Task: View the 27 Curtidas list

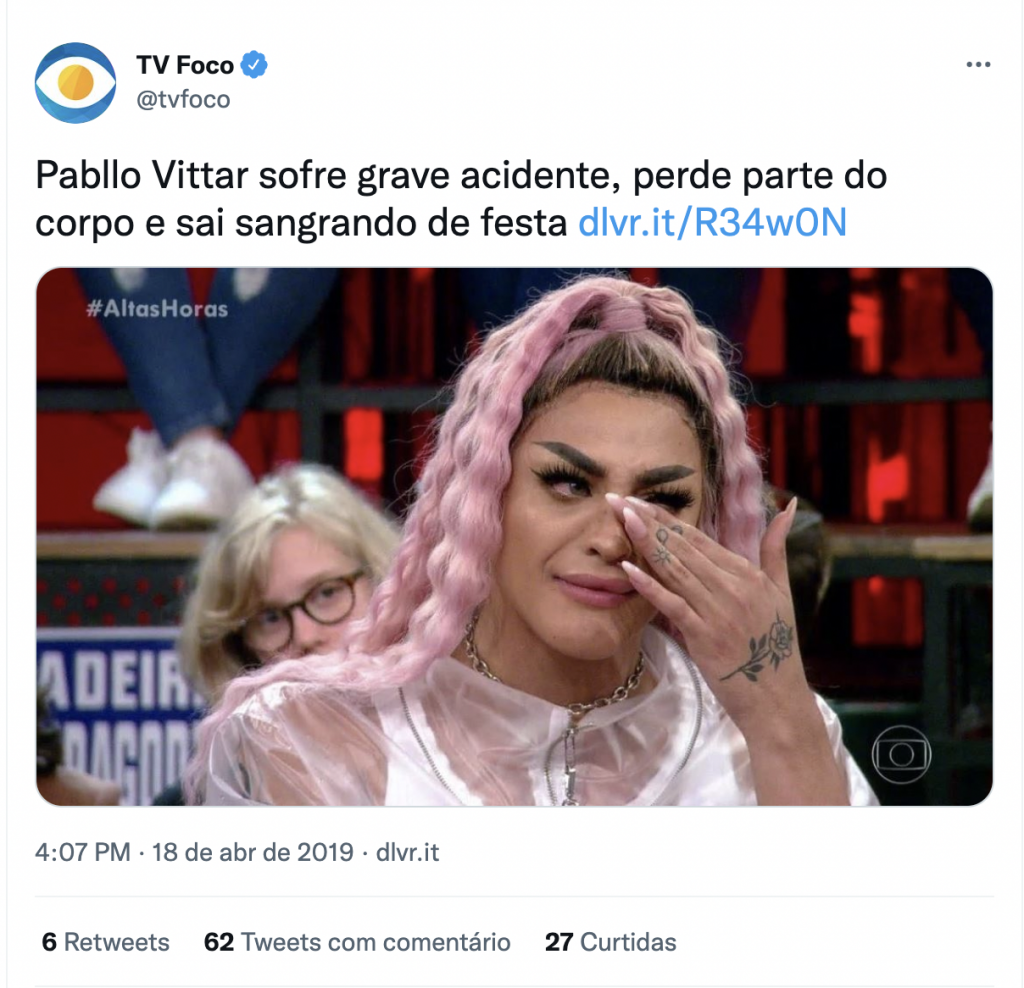Action: (x=611, y=942)
